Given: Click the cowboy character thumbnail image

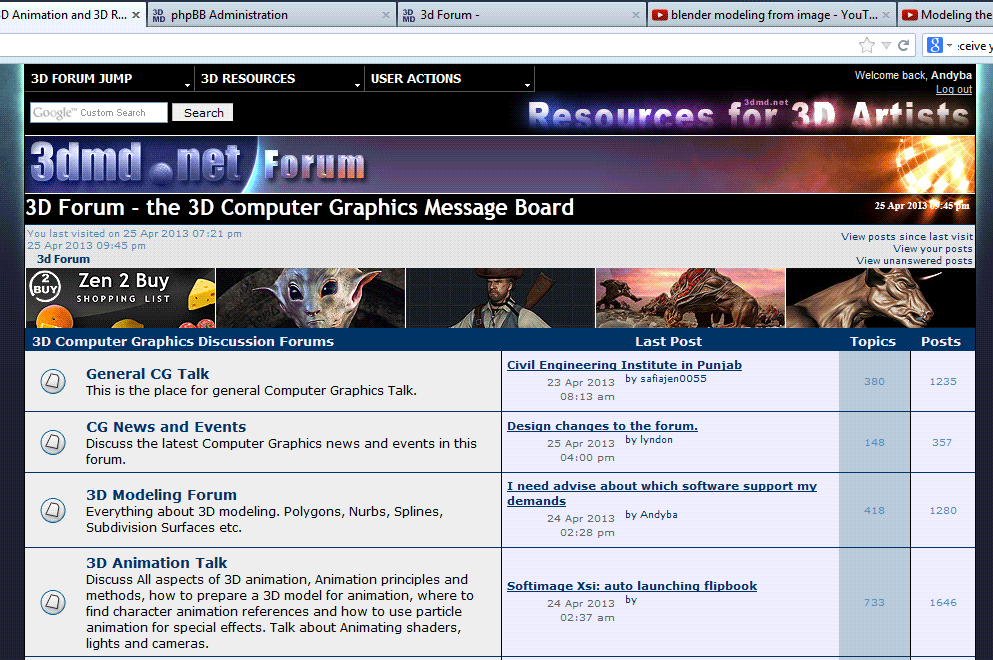Looking at the screenshot, I should pyautogui.click(x=500, y=298).
